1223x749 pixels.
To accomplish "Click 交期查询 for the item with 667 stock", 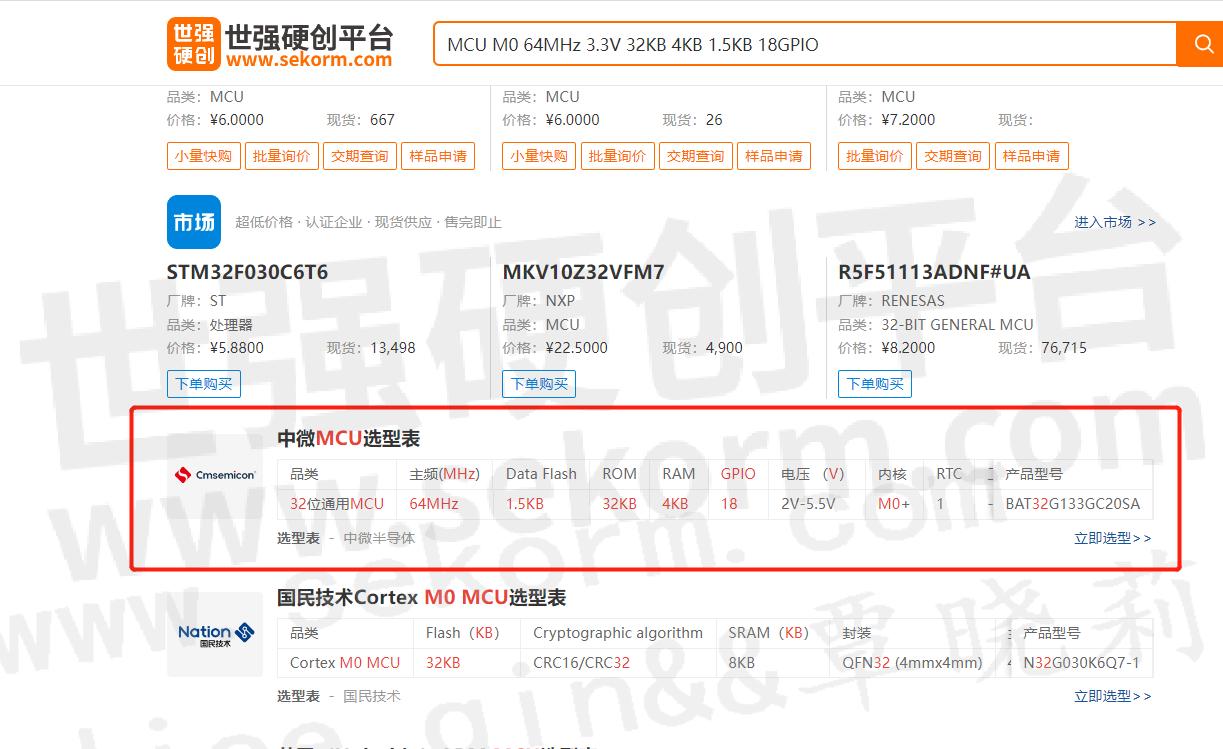I will point(360,156).
